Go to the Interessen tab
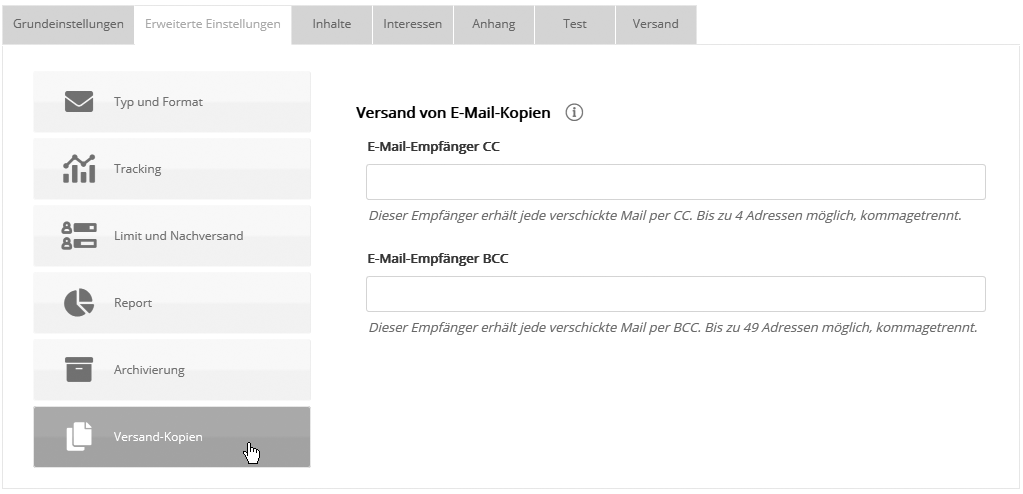The image size is (1023, 494). coord(412,24)
